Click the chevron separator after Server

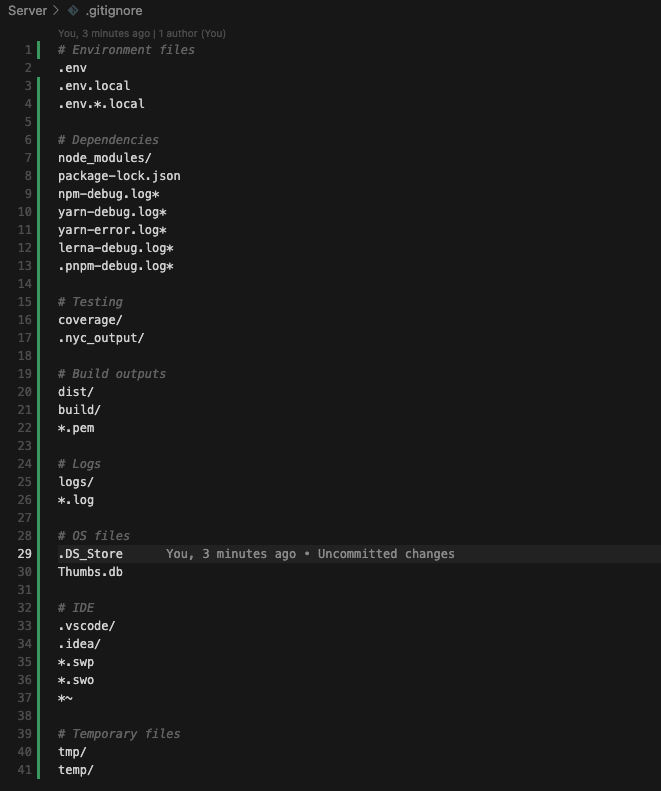[x=56, y=11]
